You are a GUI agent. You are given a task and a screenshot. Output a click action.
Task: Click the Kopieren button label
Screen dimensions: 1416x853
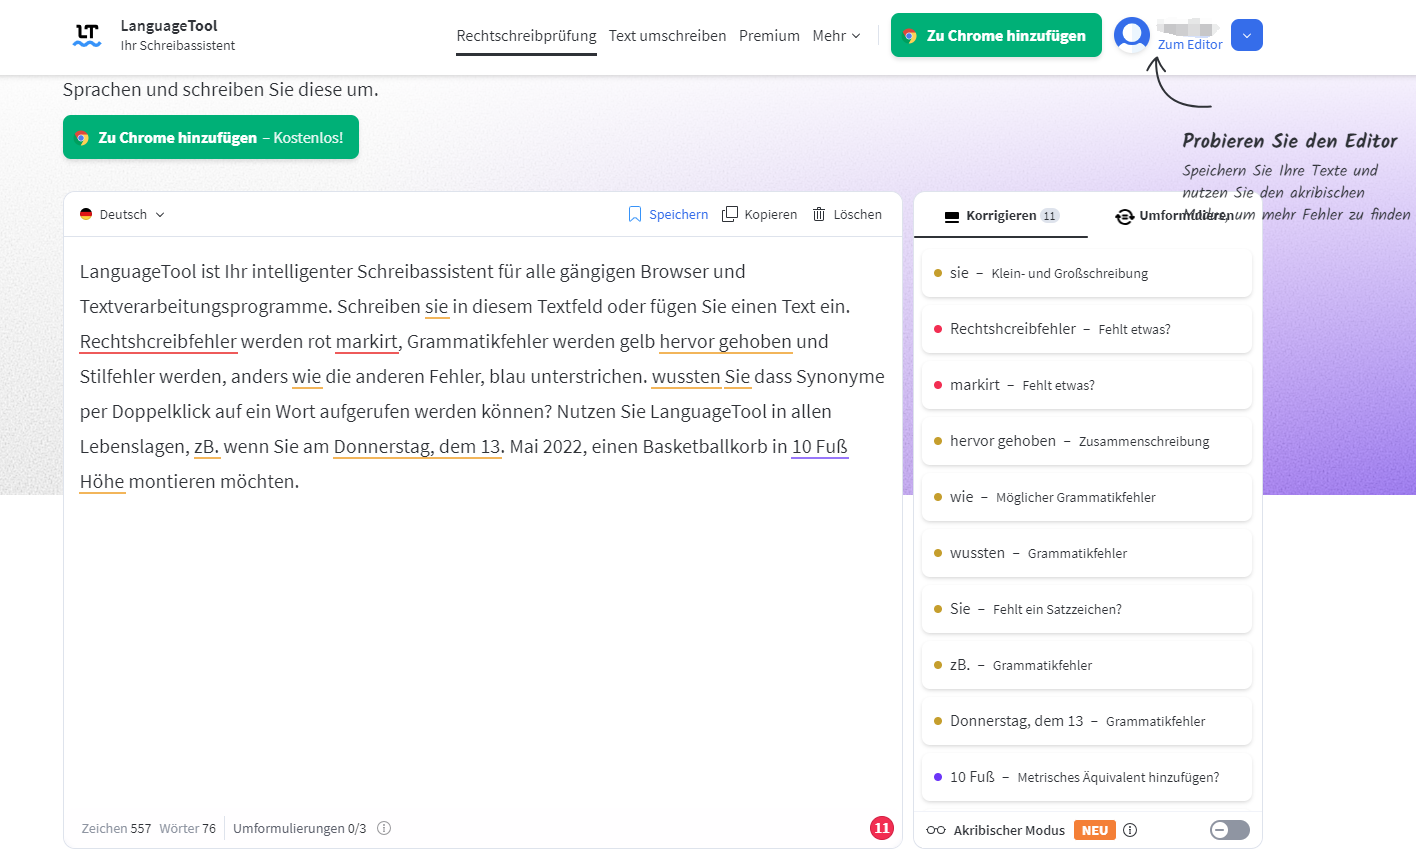pyautogui.click(x=771, y=214)
